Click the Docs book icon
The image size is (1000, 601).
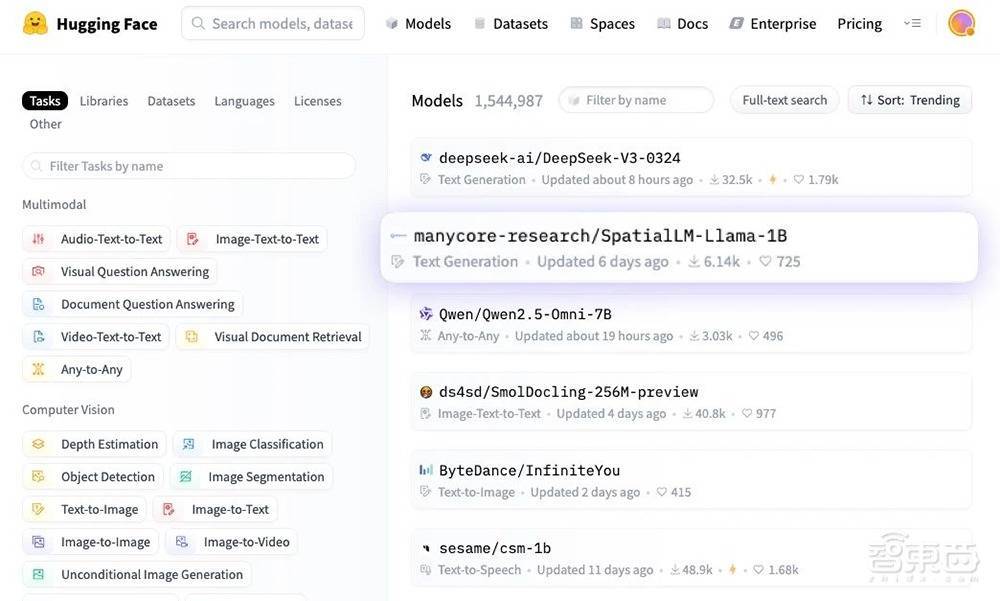(664, 24)
